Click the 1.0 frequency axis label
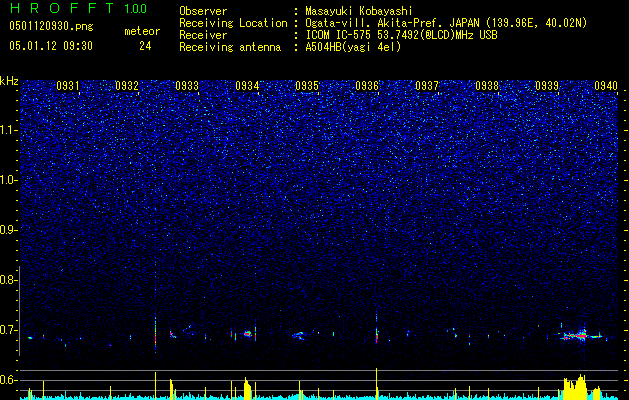Viewport: 629px width, 400px height. pos(9,180)
